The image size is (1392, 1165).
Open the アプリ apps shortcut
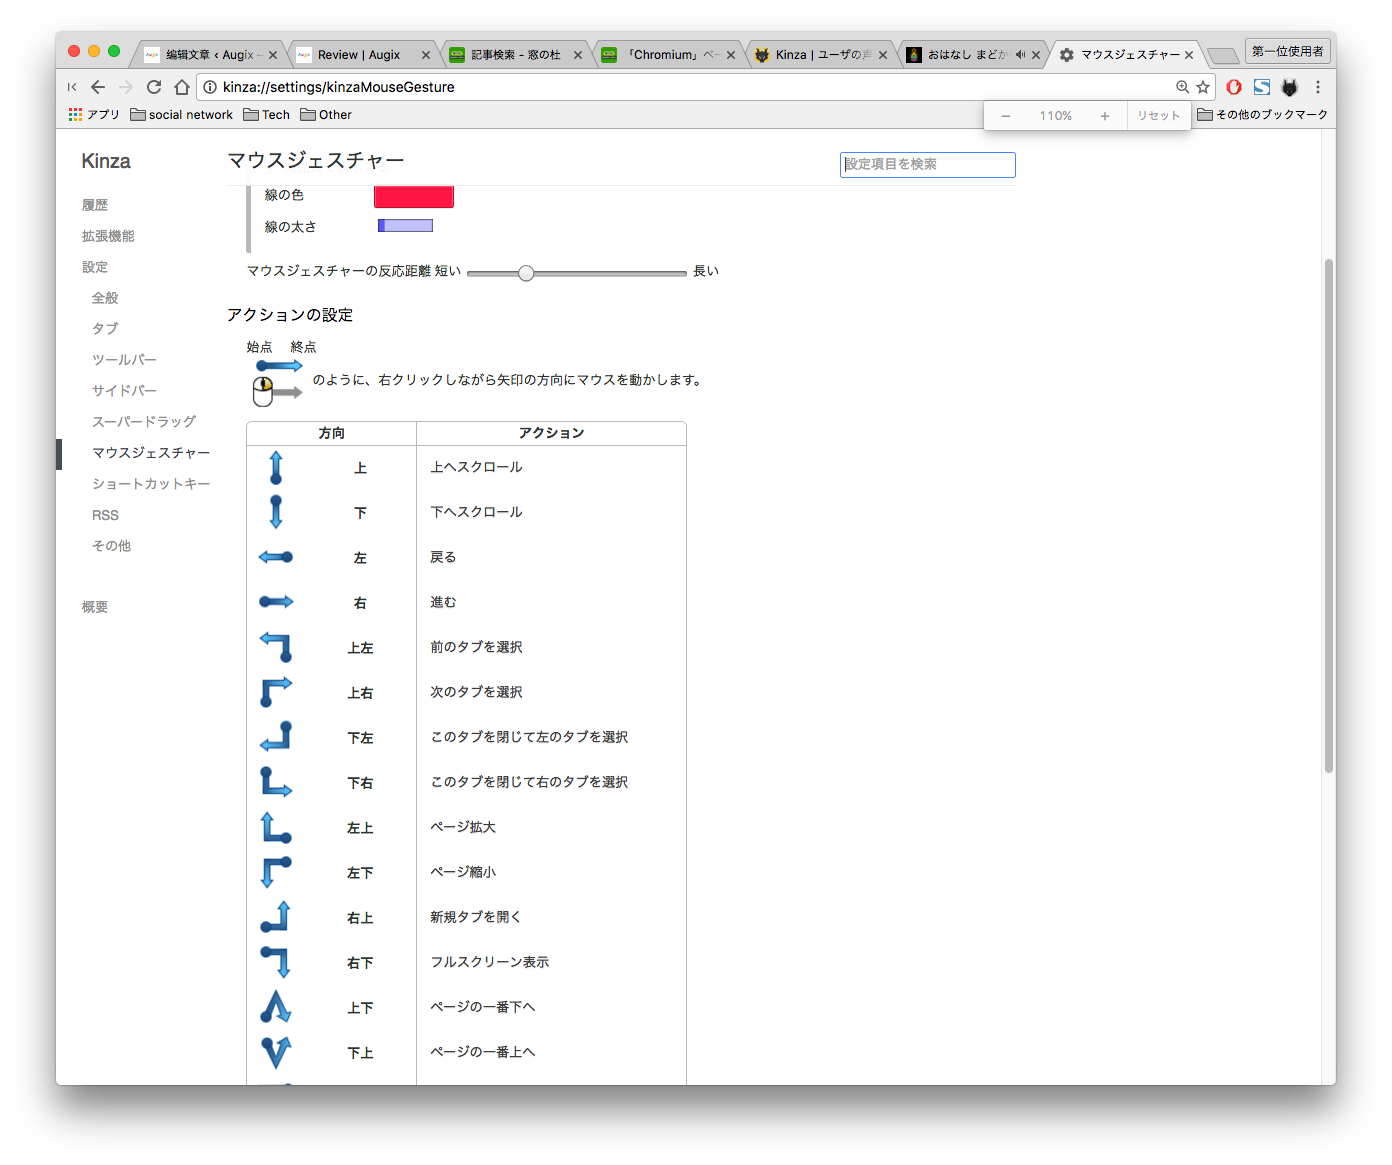(94, 115)
